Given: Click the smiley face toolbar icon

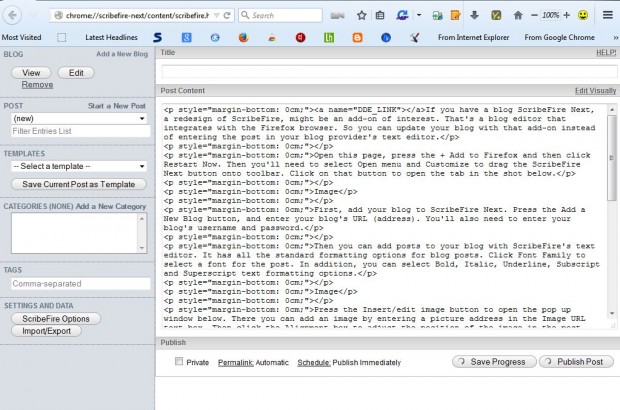Looking at the screenshot, I should 583,16.
